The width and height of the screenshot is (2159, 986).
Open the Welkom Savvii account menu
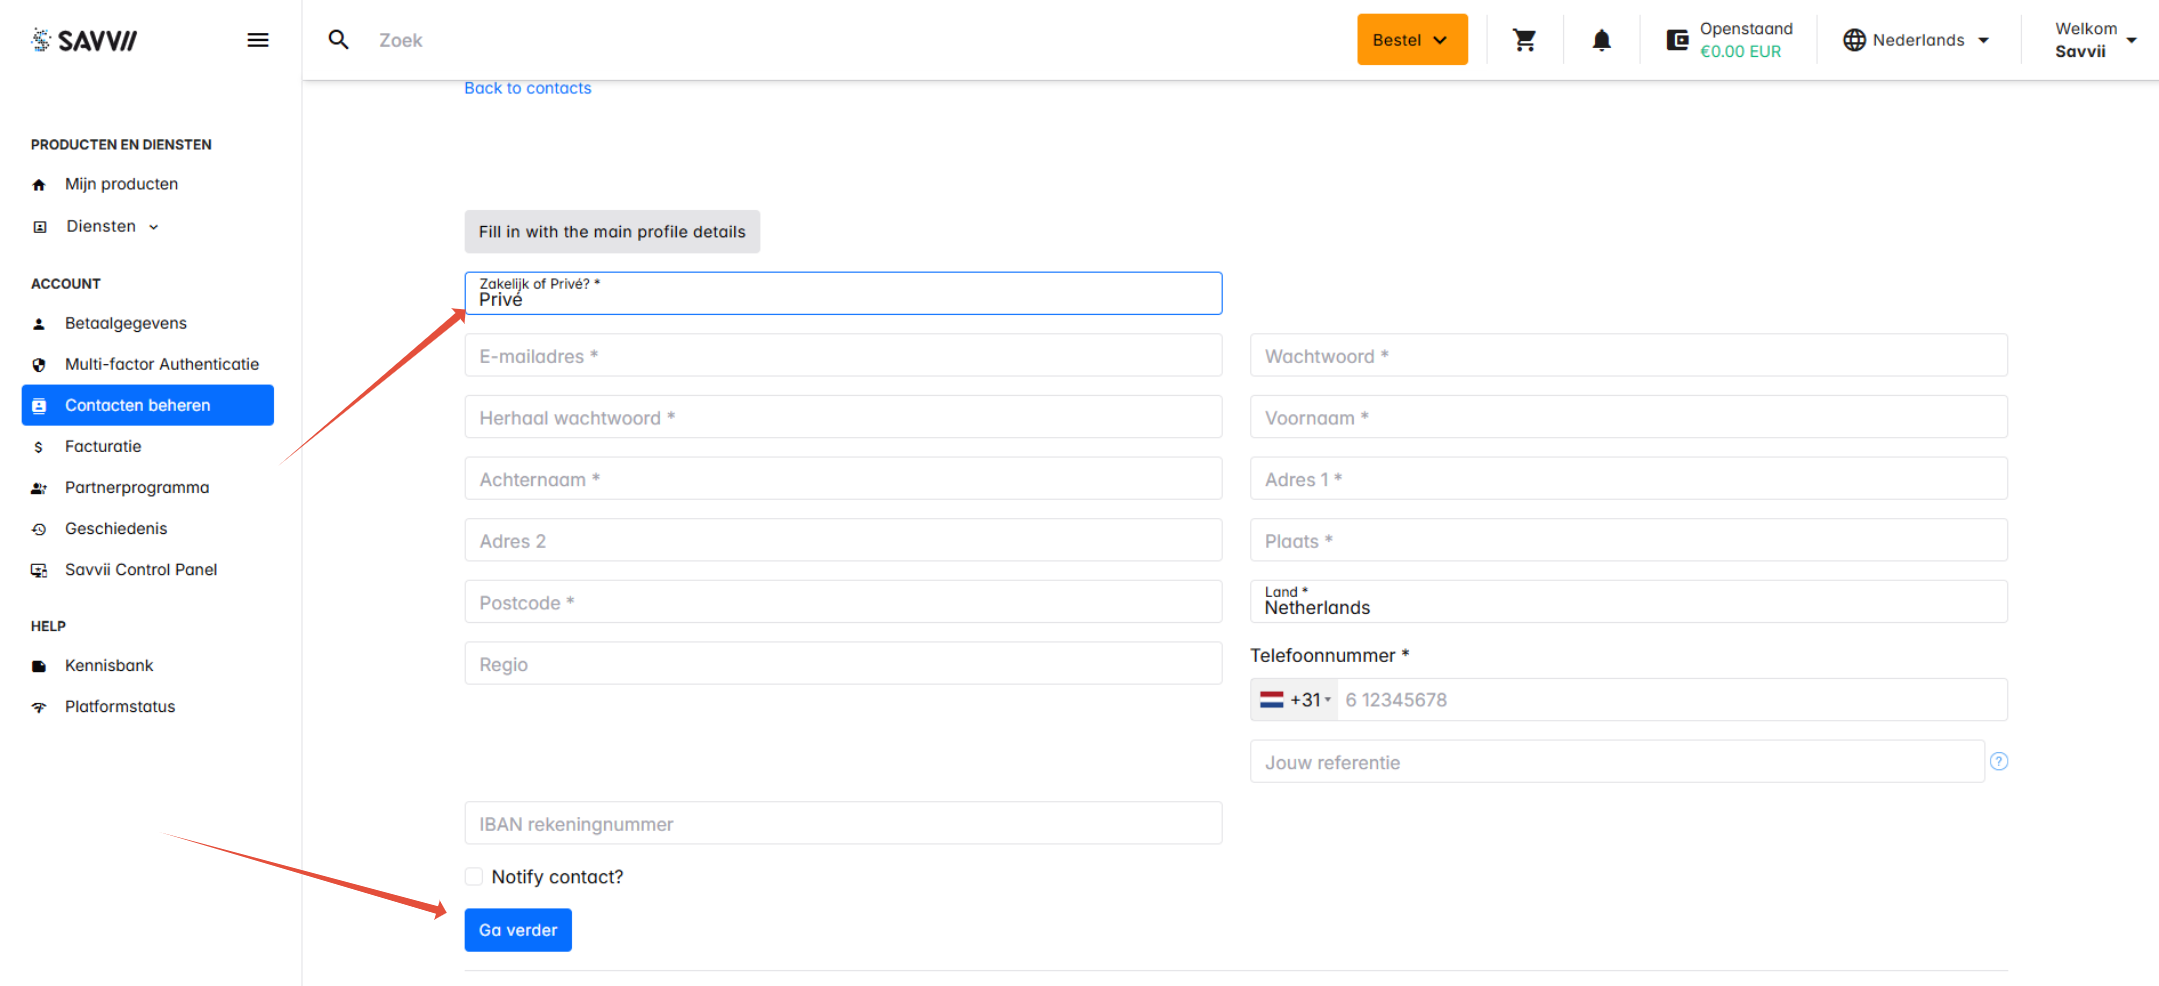(2093, 40)
